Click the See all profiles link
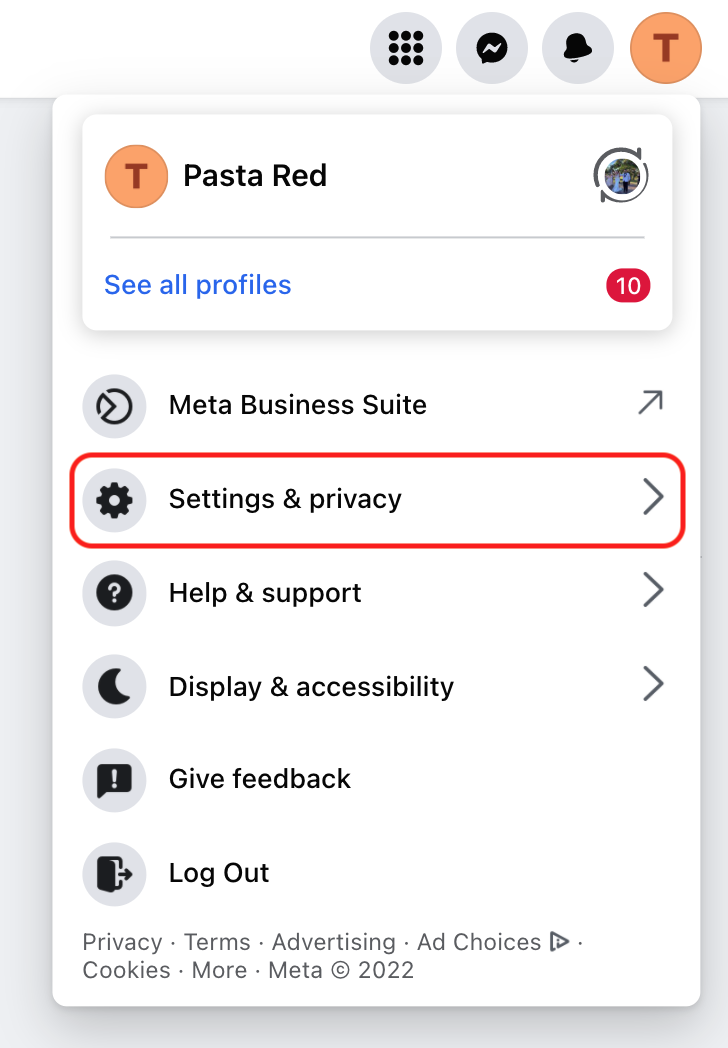This screenshot has width=728, height=1048. (x=197, y=285)
